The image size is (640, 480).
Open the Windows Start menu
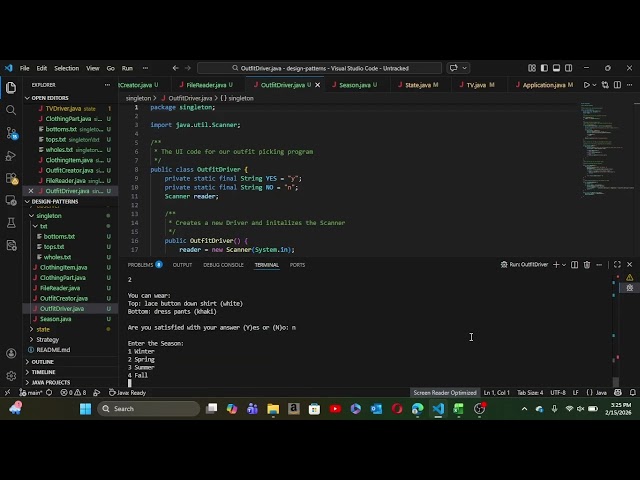(x=85, y=409)
